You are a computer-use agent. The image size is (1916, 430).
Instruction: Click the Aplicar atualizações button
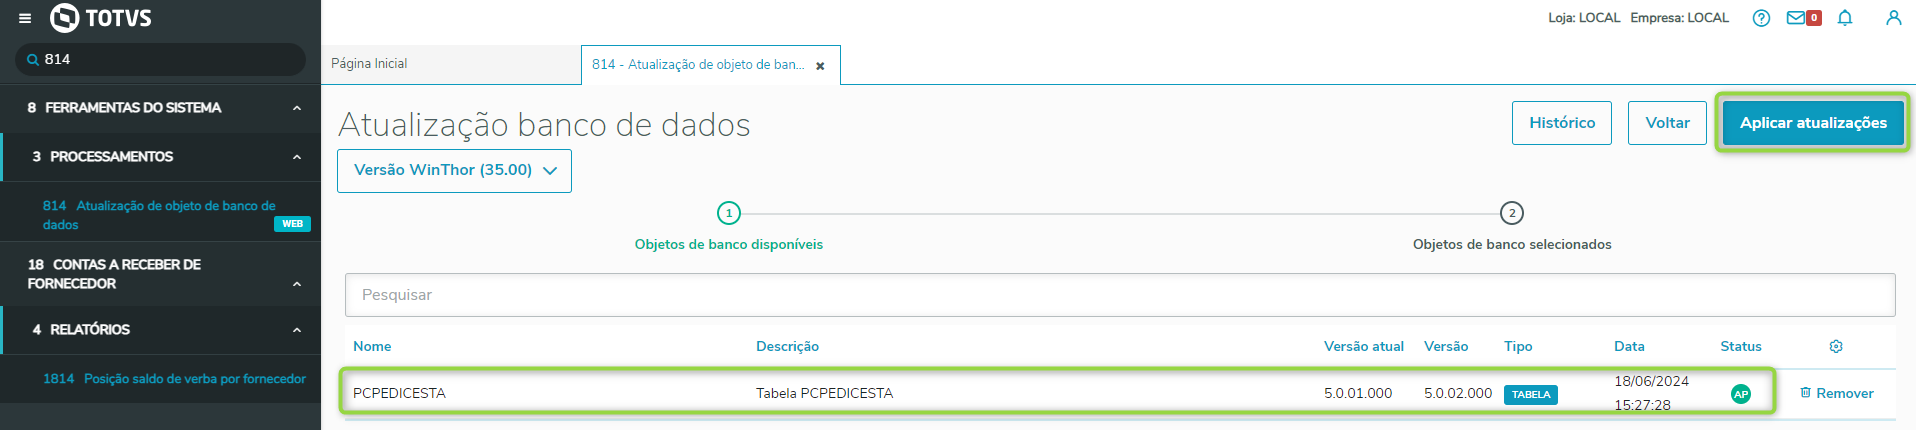[x=1812, y=123]
